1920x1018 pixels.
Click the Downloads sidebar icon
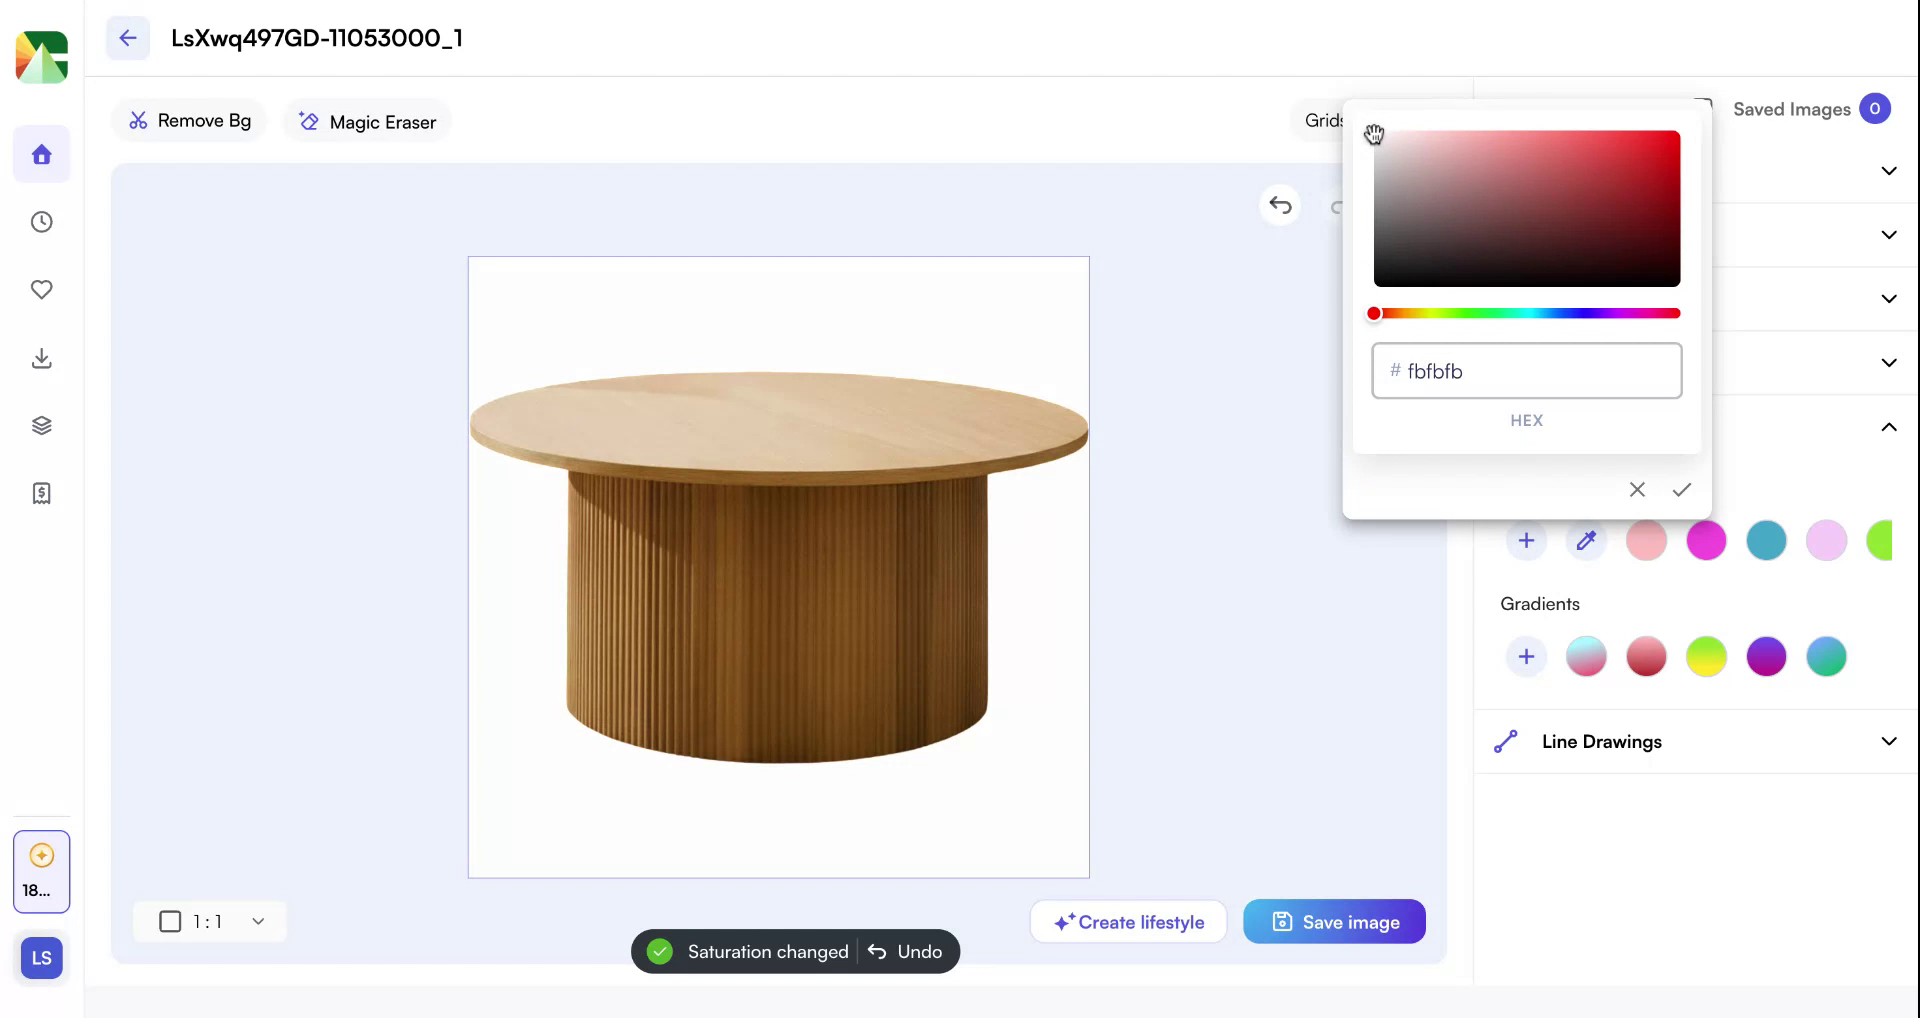[41, 358]
